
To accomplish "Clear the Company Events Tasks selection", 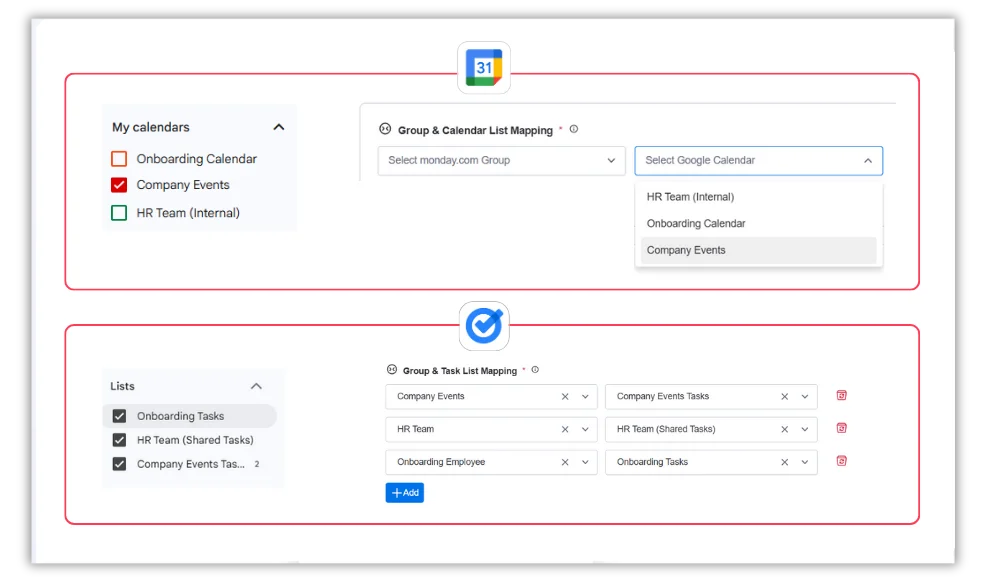I will tap(784, 397).
